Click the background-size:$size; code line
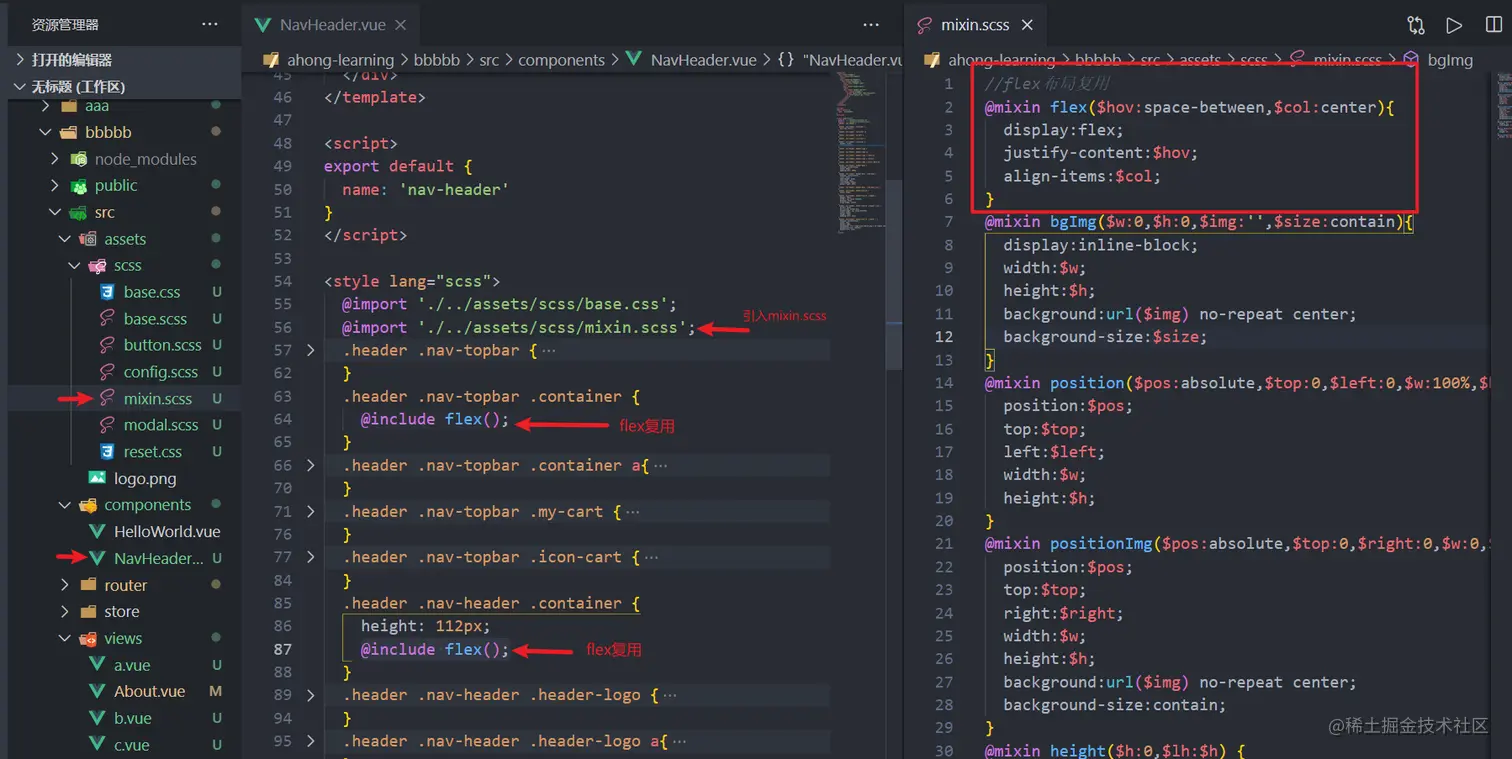 1105,337
